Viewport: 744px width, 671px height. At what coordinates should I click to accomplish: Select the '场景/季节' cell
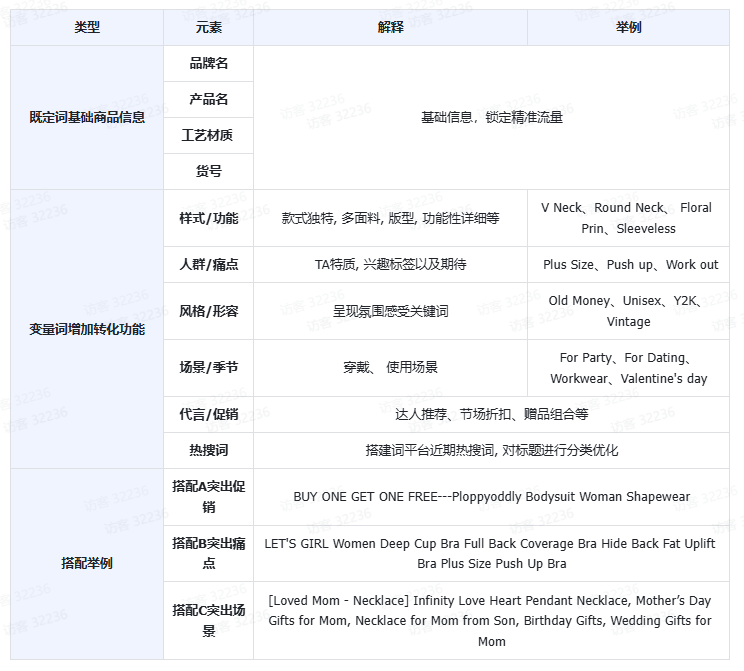[x=208, y=368]
